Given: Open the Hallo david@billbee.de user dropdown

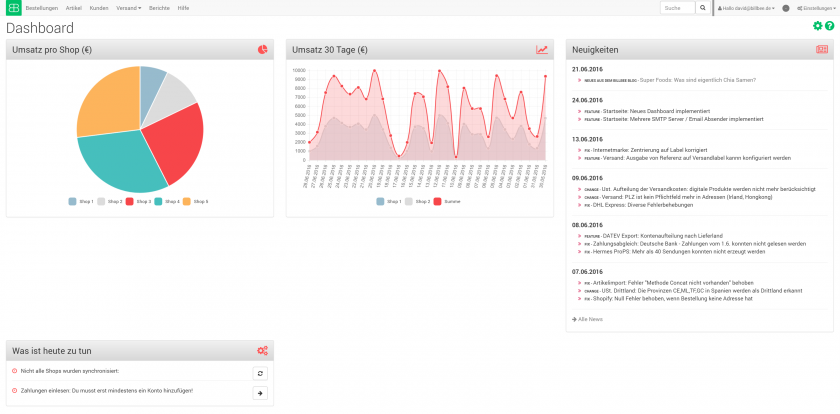Looking at the screenshot, I should [x=746, y=9].
